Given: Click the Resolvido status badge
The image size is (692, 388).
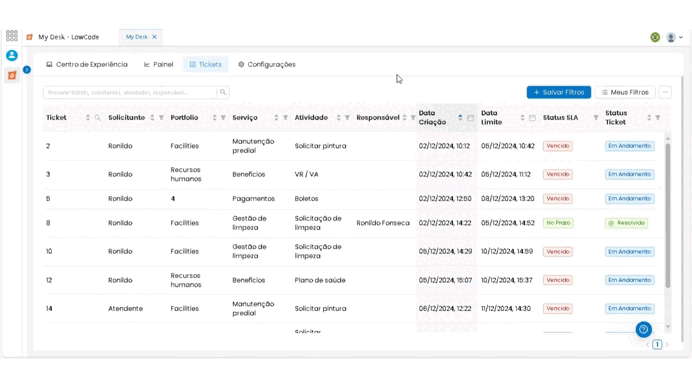Looking at the screenshot, I should pyautogui.click(x=627, y=223).
